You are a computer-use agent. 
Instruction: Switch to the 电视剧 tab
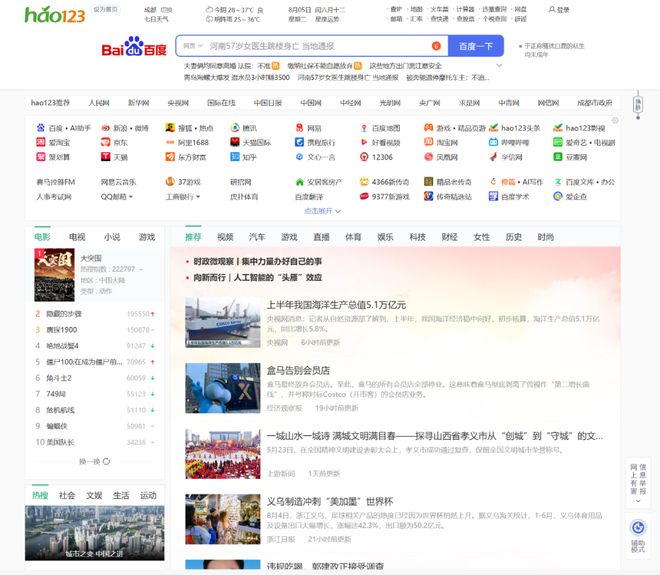[76, 237]
